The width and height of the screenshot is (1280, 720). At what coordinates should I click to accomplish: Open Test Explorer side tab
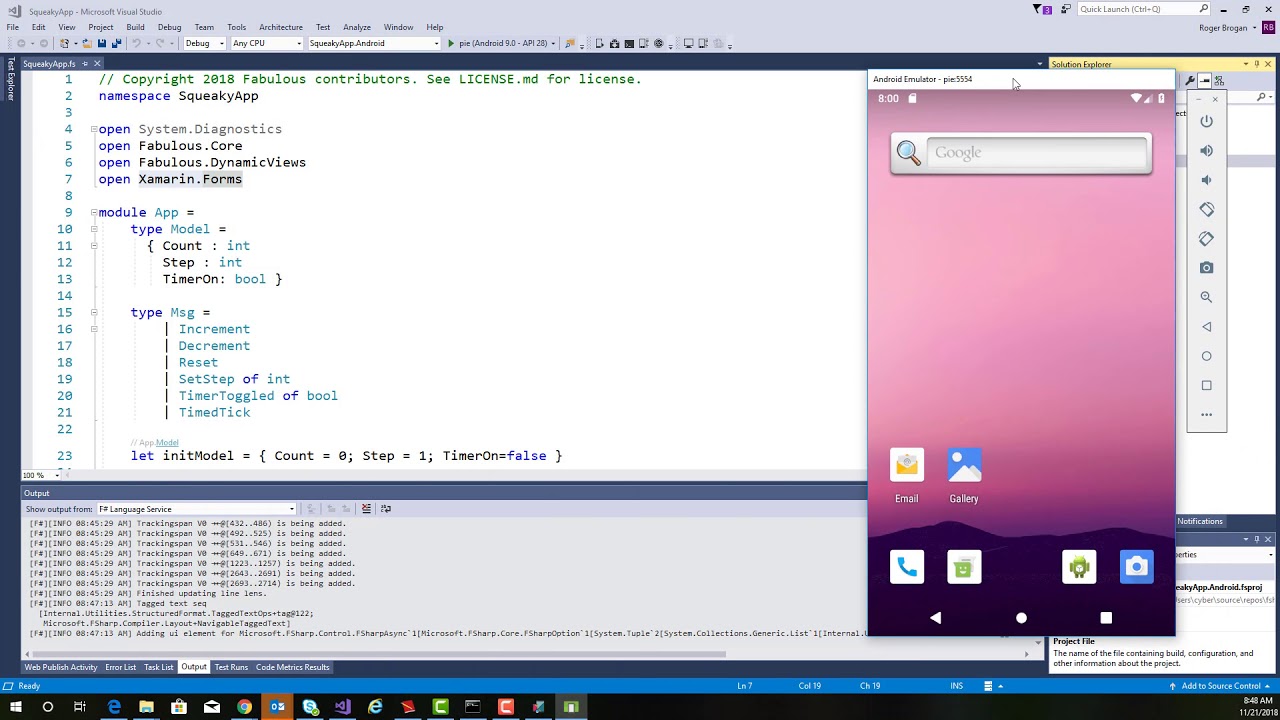[x=11, y=80]
